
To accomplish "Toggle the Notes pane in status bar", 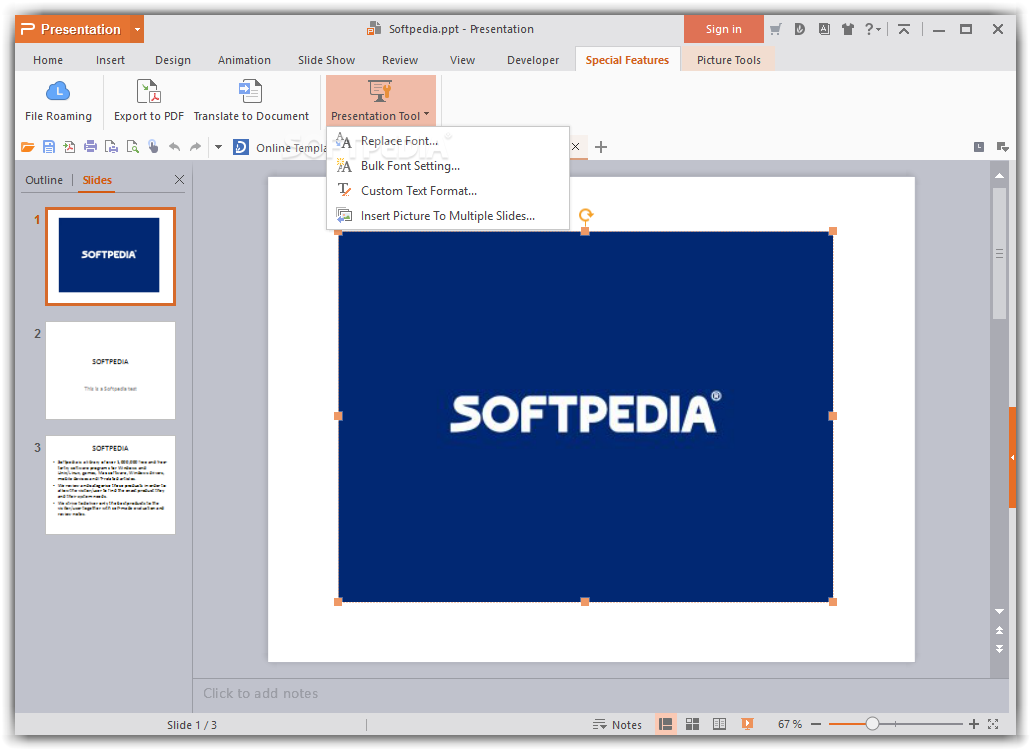I will point(617,724).
